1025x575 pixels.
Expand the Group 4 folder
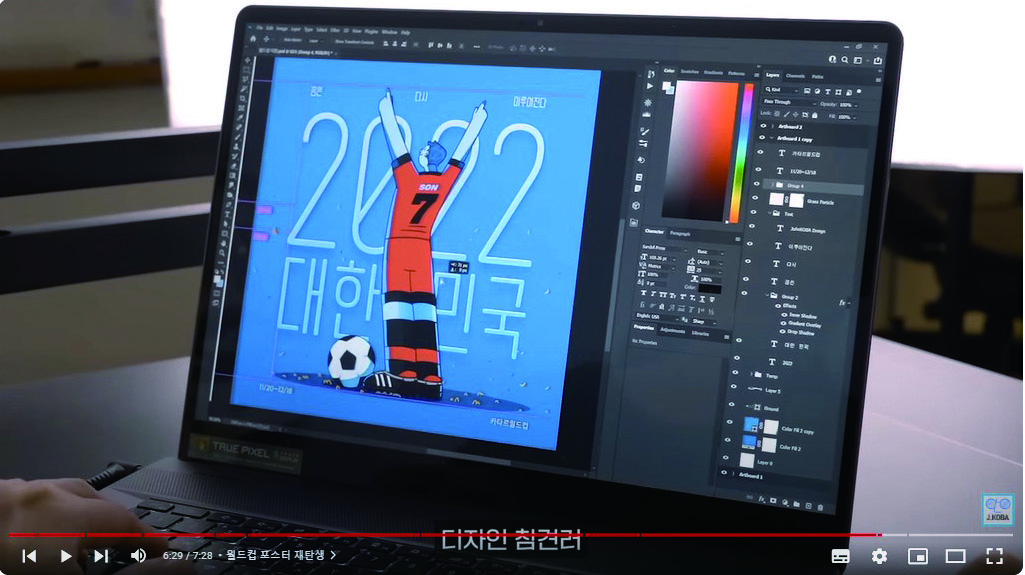(772, 185)
